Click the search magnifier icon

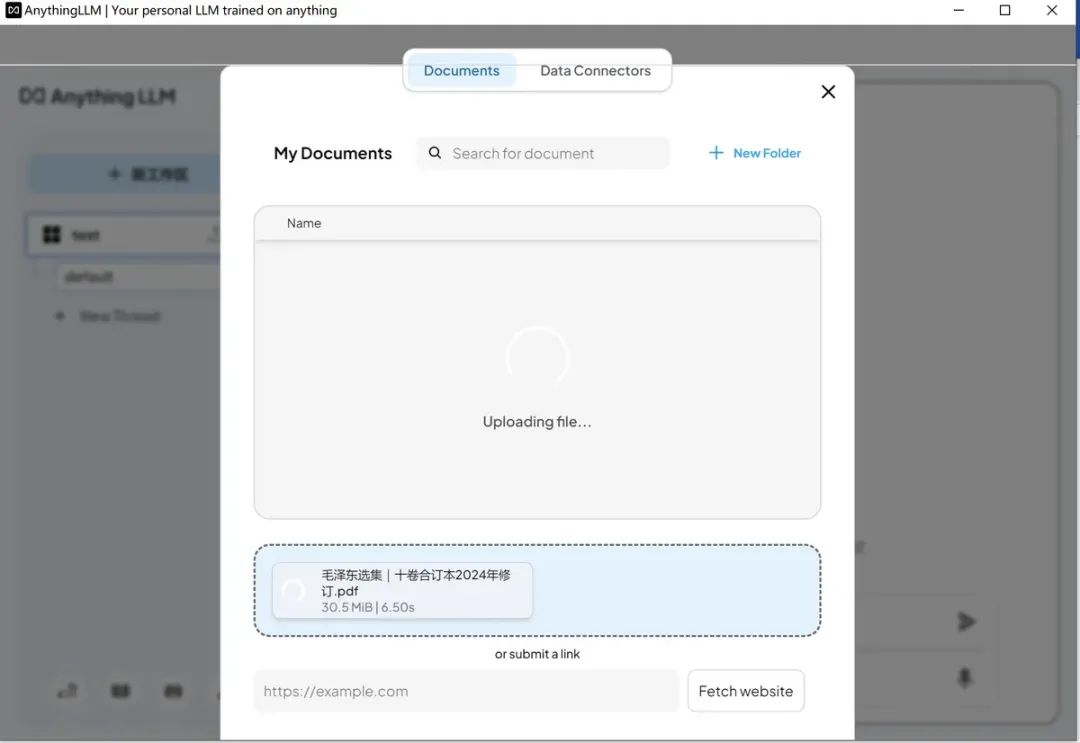(435, 153)
